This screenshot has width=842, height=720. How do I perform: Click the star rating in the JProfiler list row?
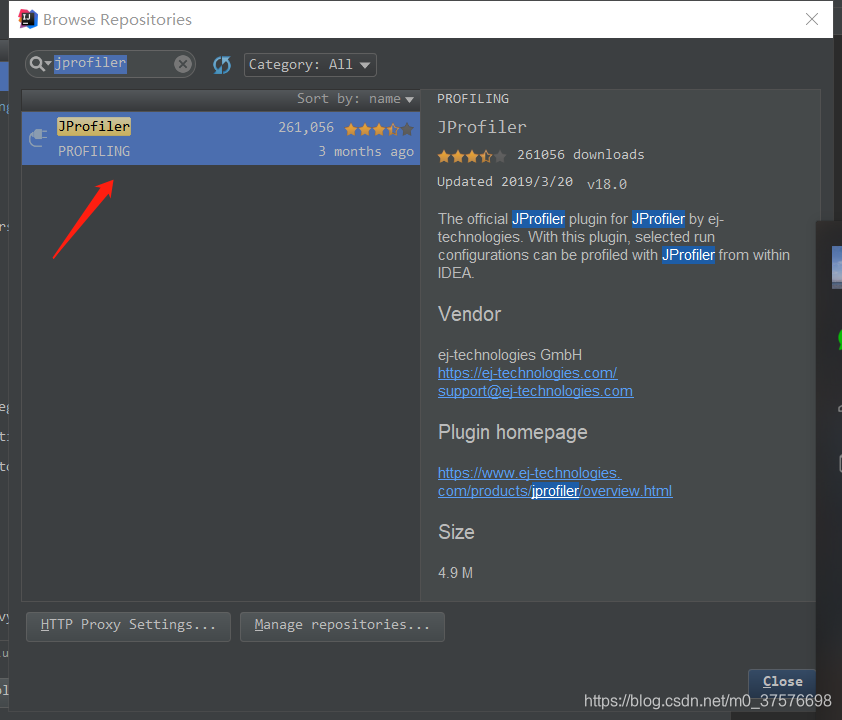[379, 129]
